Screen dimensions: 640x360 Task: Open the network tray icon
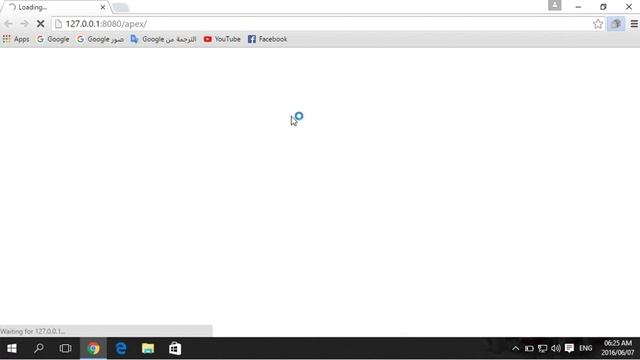click(542, 349)
